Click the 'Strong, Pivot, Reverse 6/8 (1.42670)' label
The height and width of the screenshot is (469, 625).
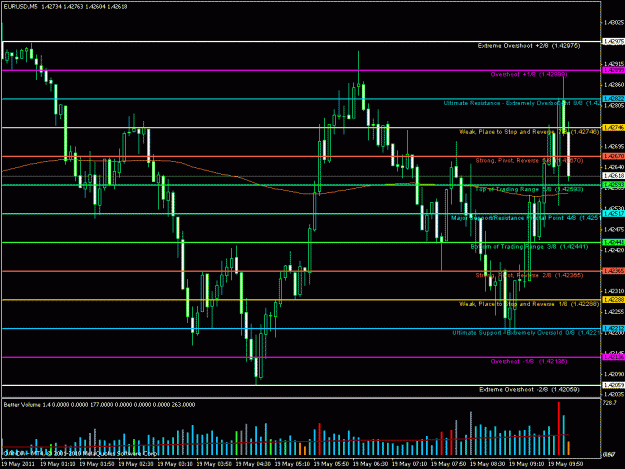click(529, 161)
